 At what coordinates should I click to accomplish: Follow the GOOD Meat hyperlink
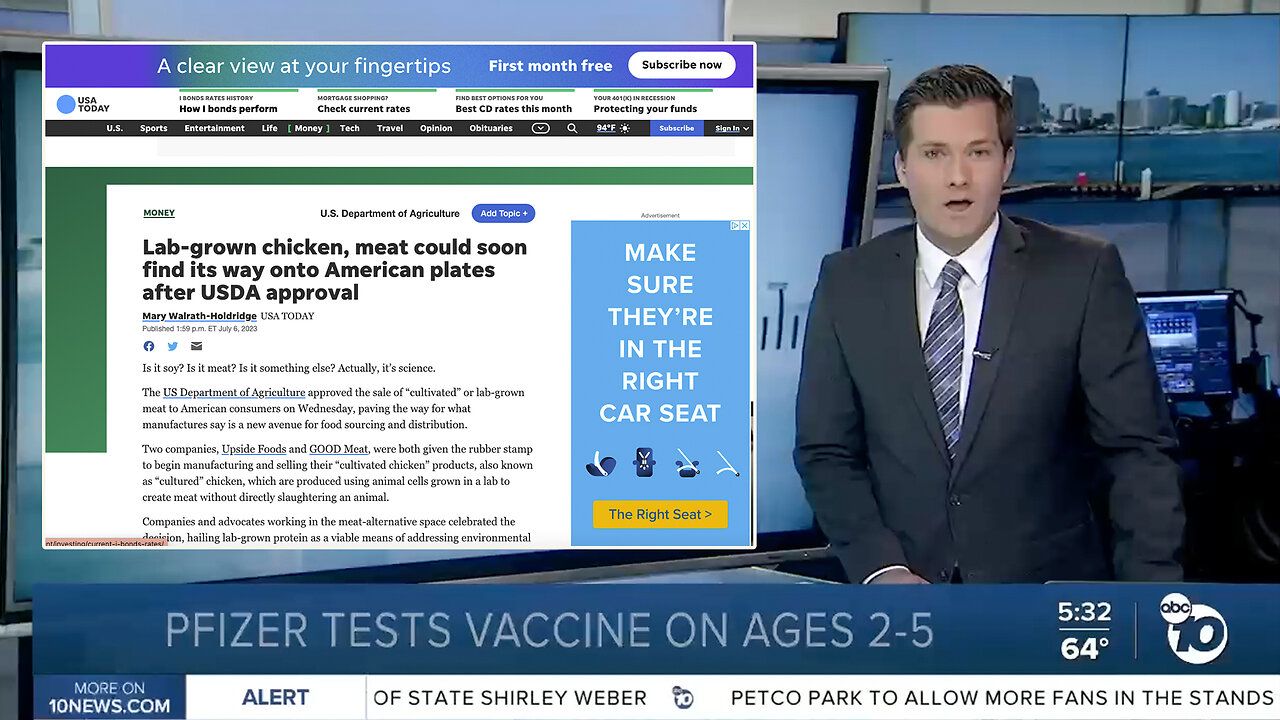click(x=339, y=449)
